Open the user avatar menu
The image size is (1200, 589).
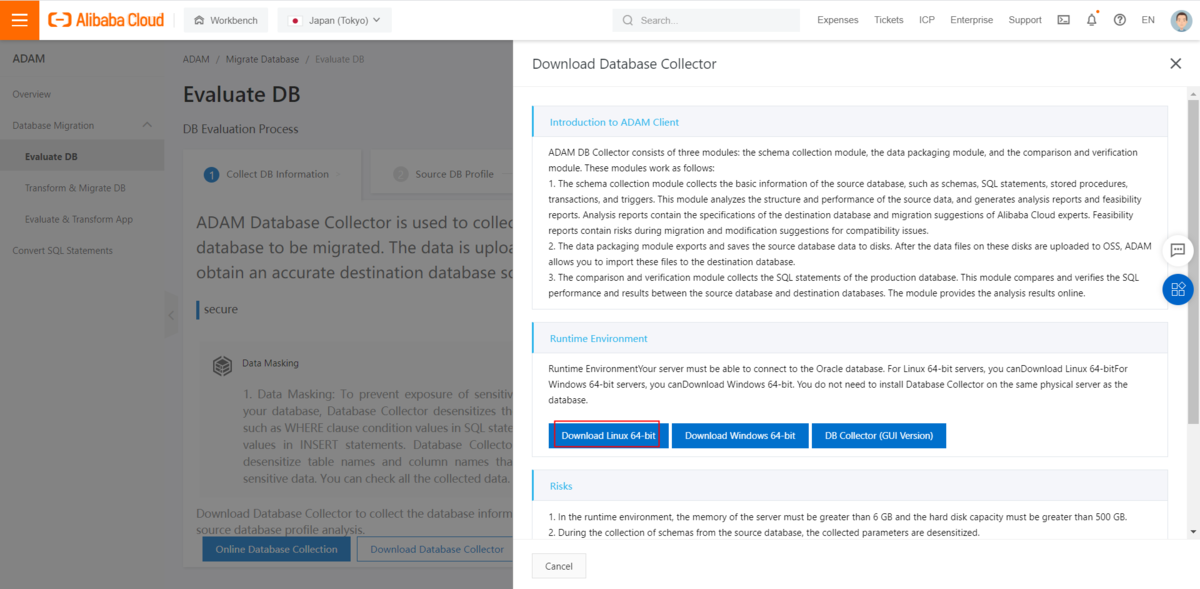pyautogui.click(x=1180, y=20)
